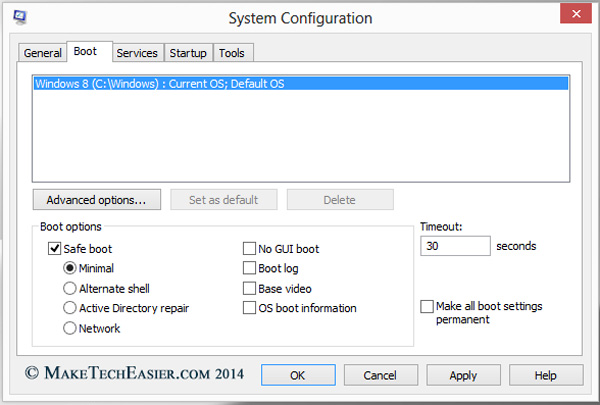The image size is (600, 405).
Task: Select Active Directory repair option
Action: point(70,308)
